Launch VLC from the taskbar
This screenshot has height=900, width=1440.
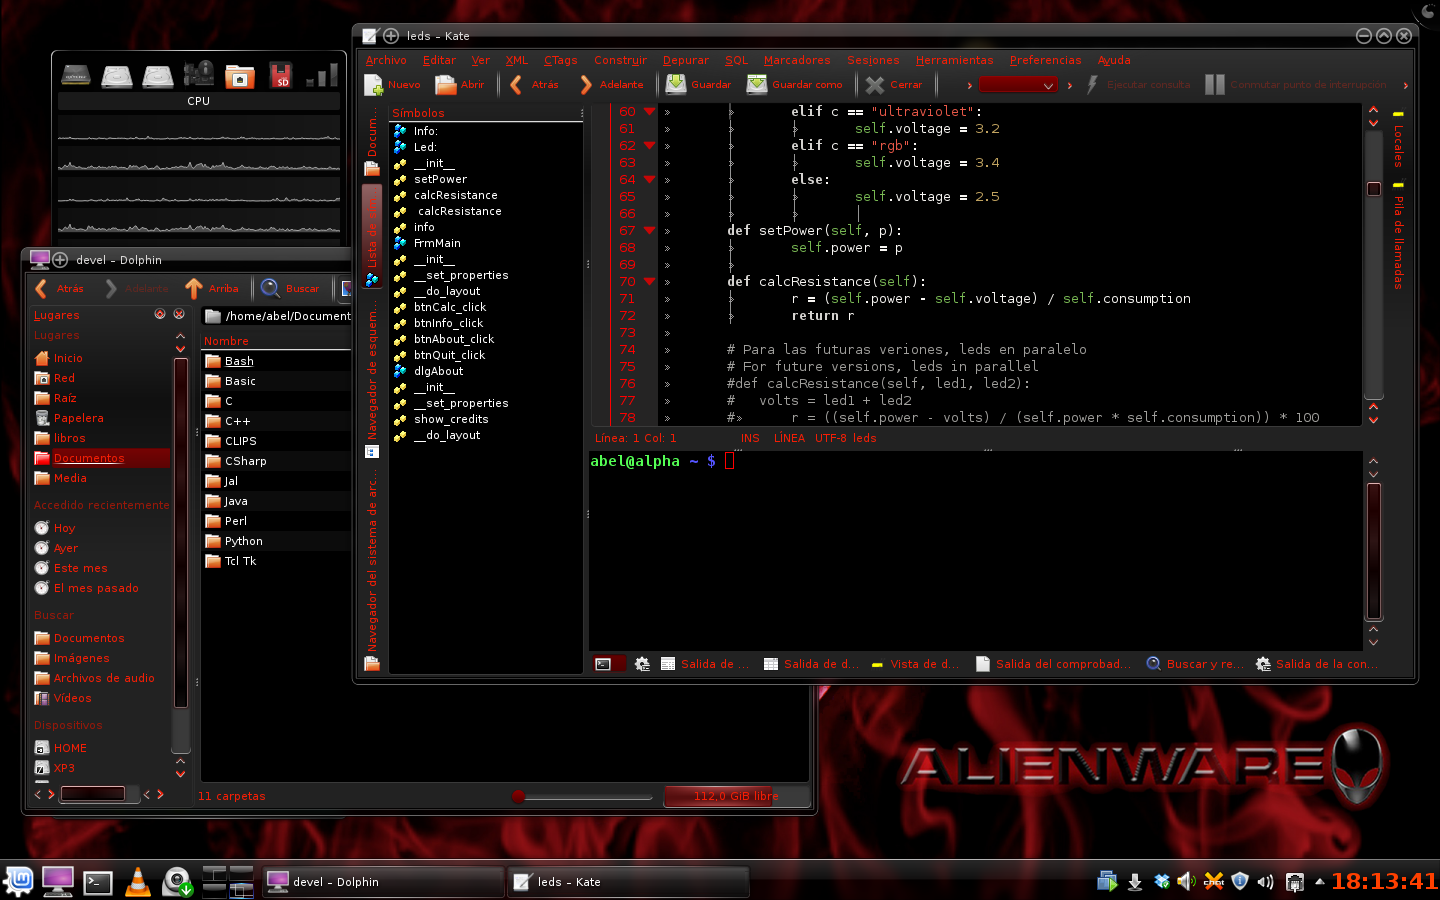pos(137,881)
